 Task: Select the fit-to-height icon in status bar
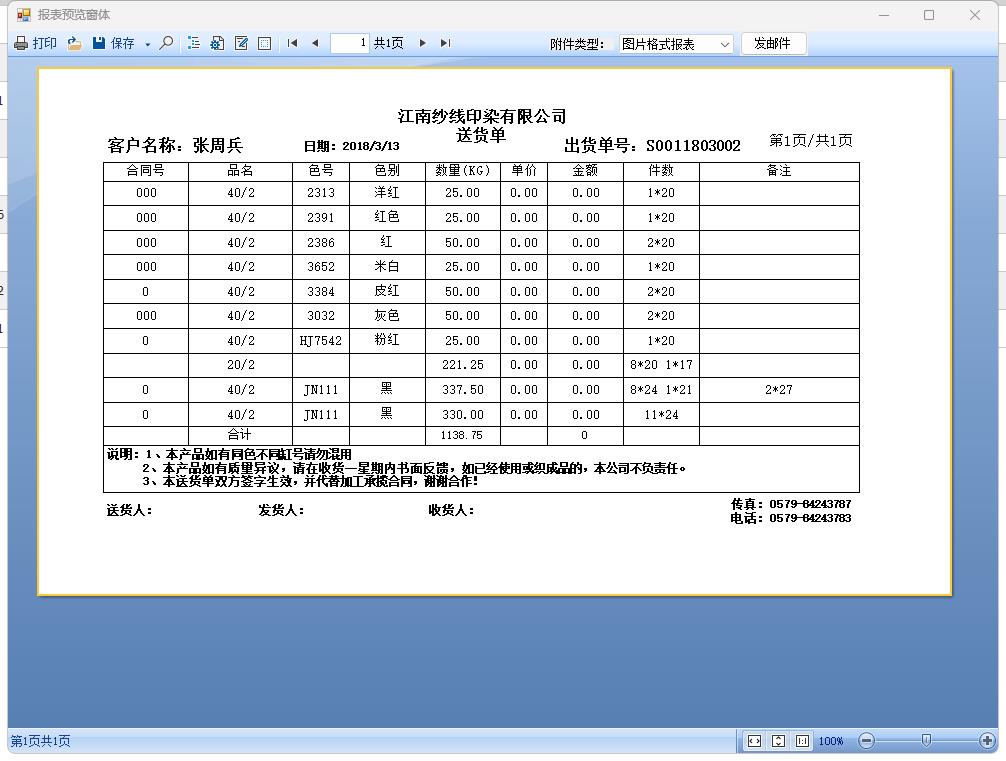tap(778, 740)
